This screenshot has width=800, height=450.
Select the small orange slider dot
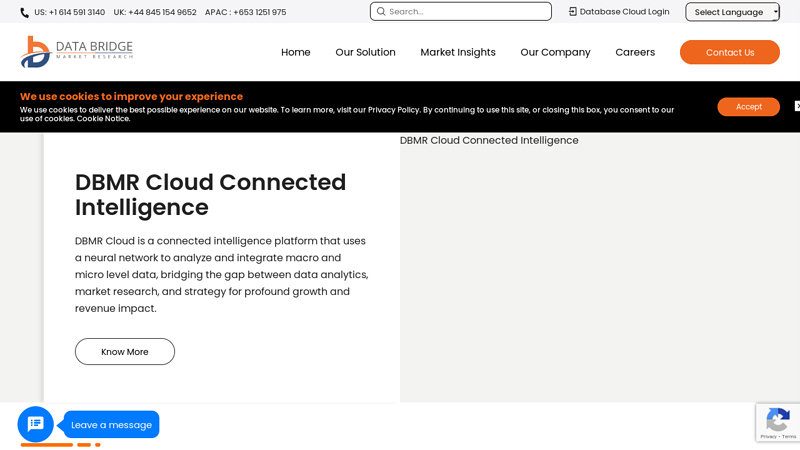pyautogui.click(x=97, y=445)
